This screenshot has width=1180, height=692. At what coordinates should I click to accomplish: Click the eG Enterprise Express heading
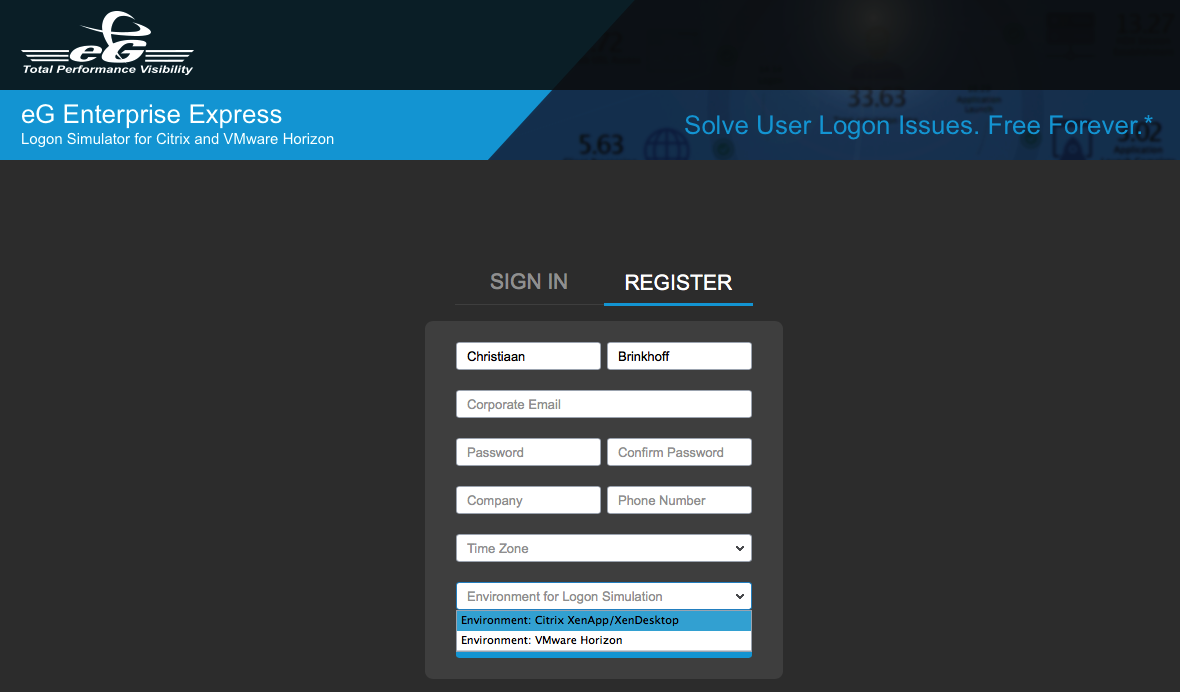[151, 114]
